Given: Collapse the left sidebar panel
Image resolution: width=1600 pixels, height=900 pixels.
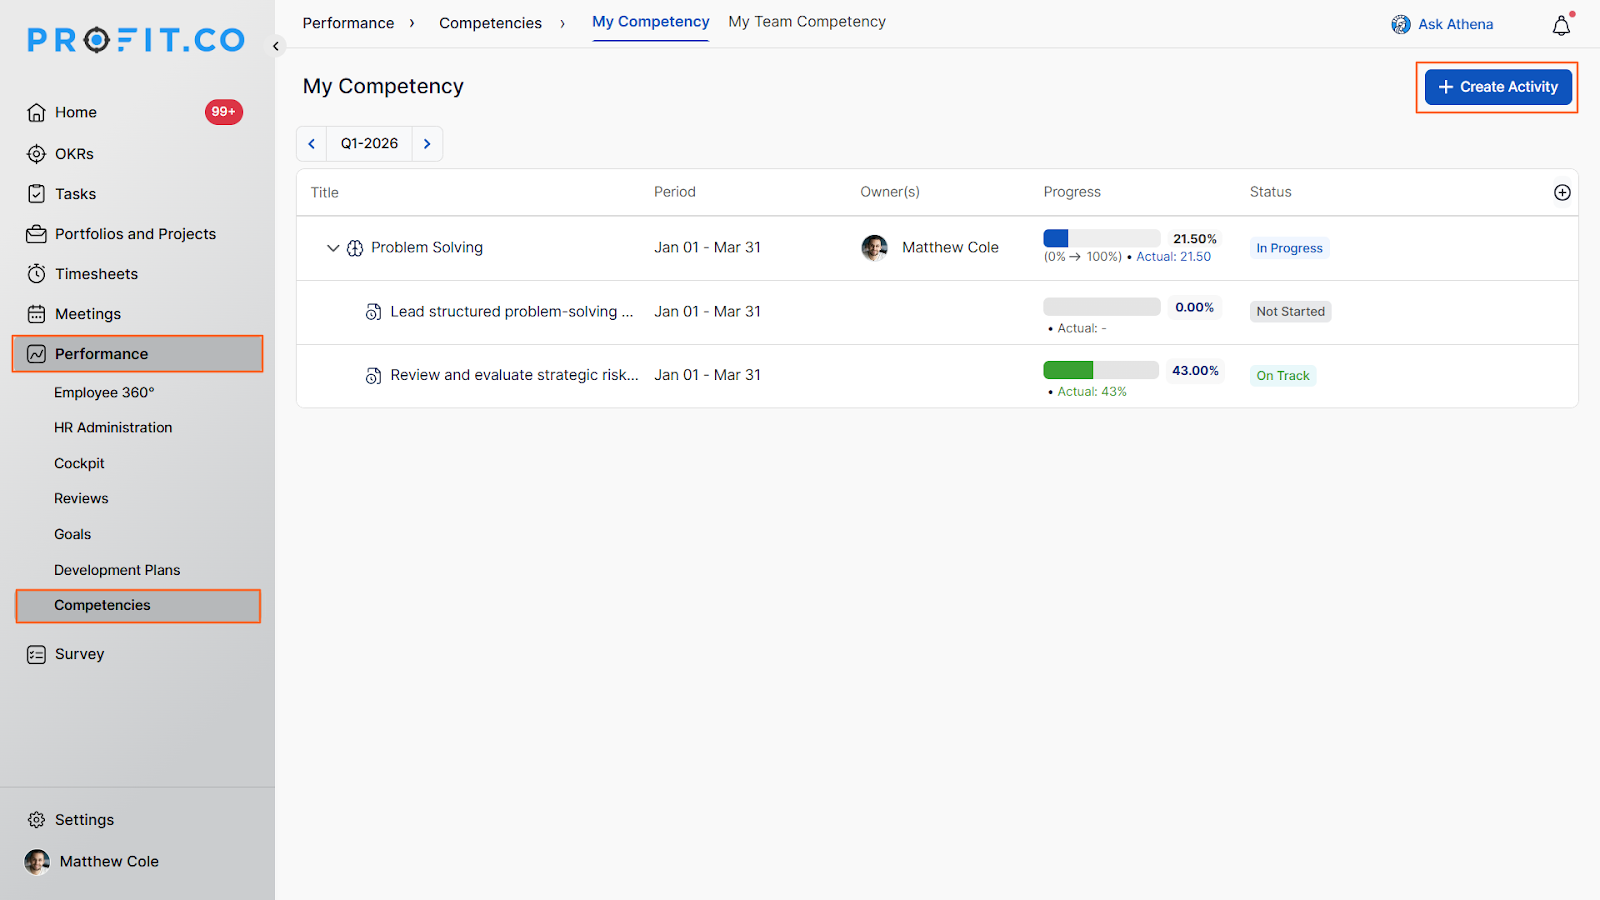Looking at the screenshot, I should pos(276,46).
